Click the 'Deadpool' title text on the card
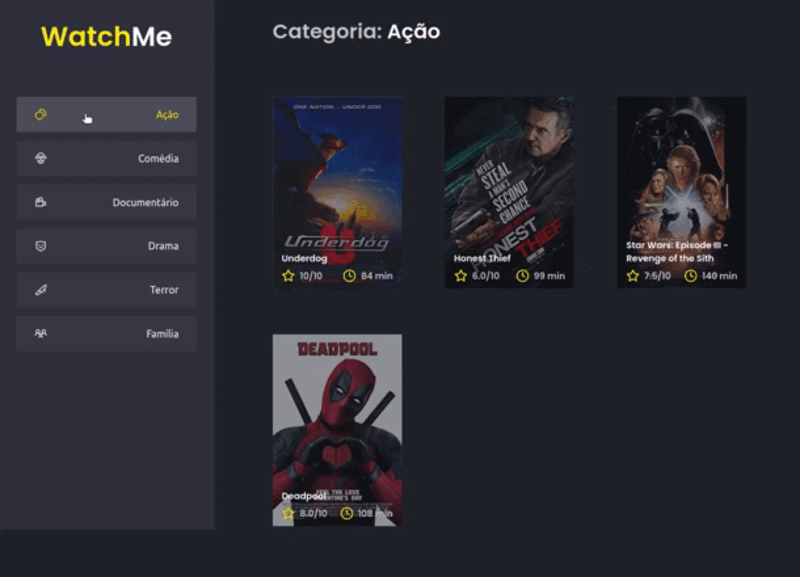Image resolution: width=800 pixels, height=577 pixels. 304,496
